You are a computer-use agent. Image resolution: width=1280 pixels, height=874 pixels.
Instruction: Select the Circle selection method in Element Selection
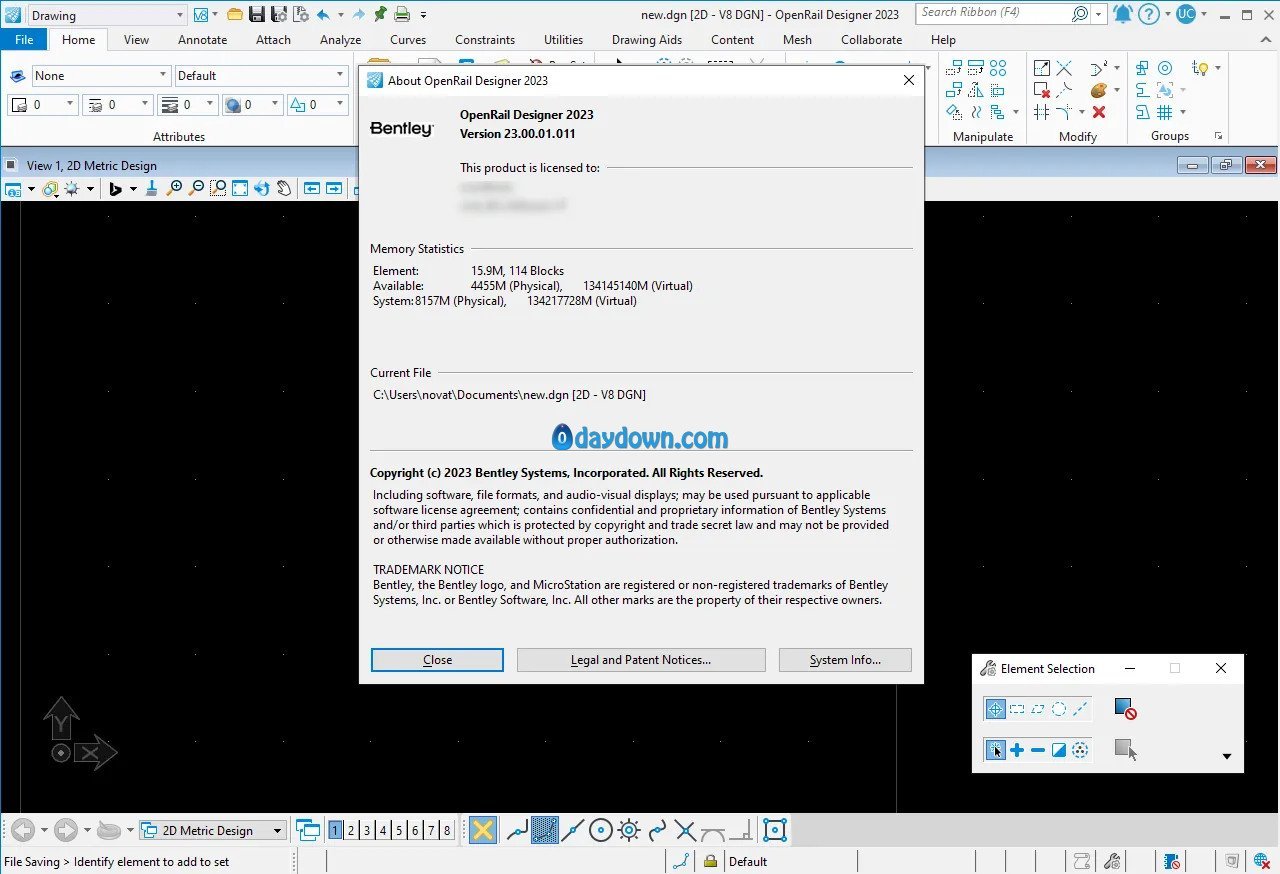pyautogui.click(x=1059, y=709)
